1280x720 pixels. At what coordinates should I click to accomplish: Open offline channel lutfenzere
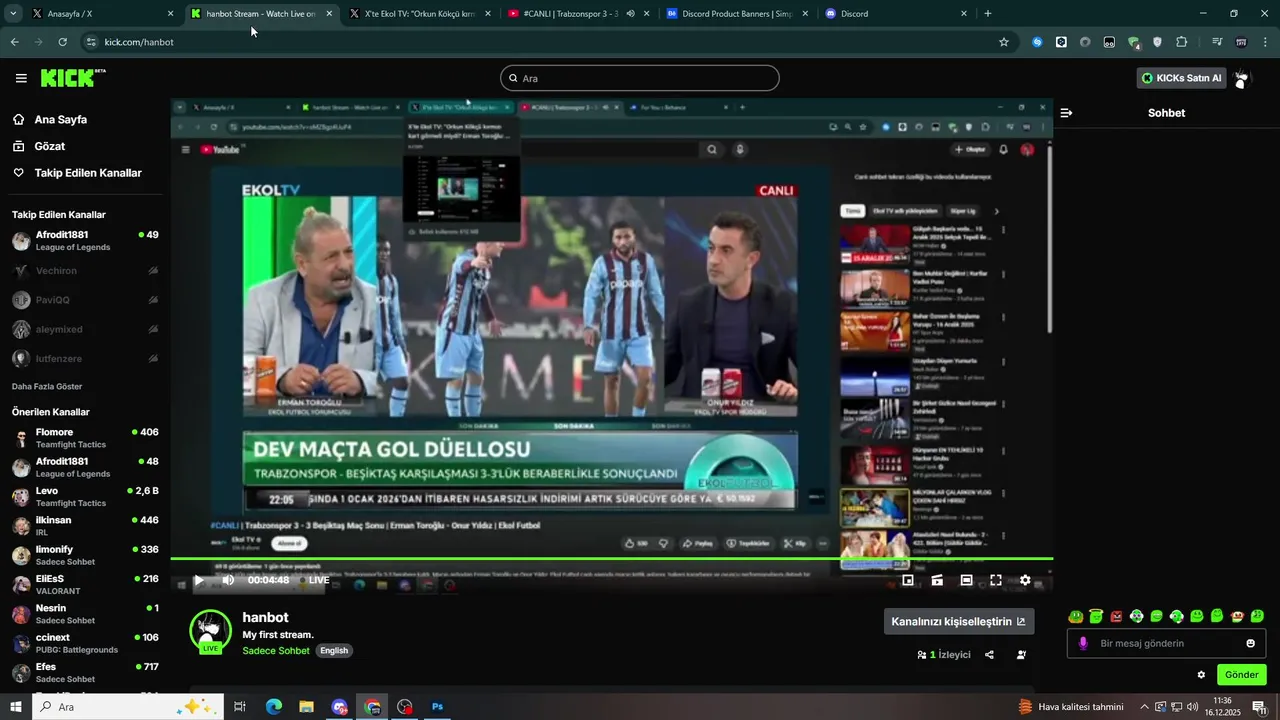pyautogui.click(x=85, y=358)
